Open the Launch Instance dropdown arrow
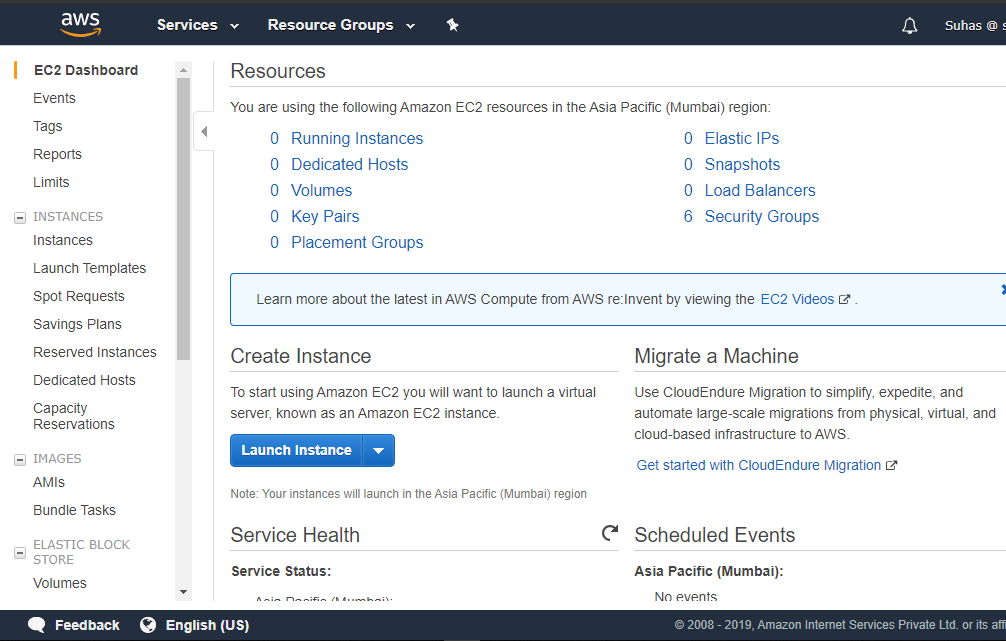Screen dimensions: 1006x641 click(378, 450)
